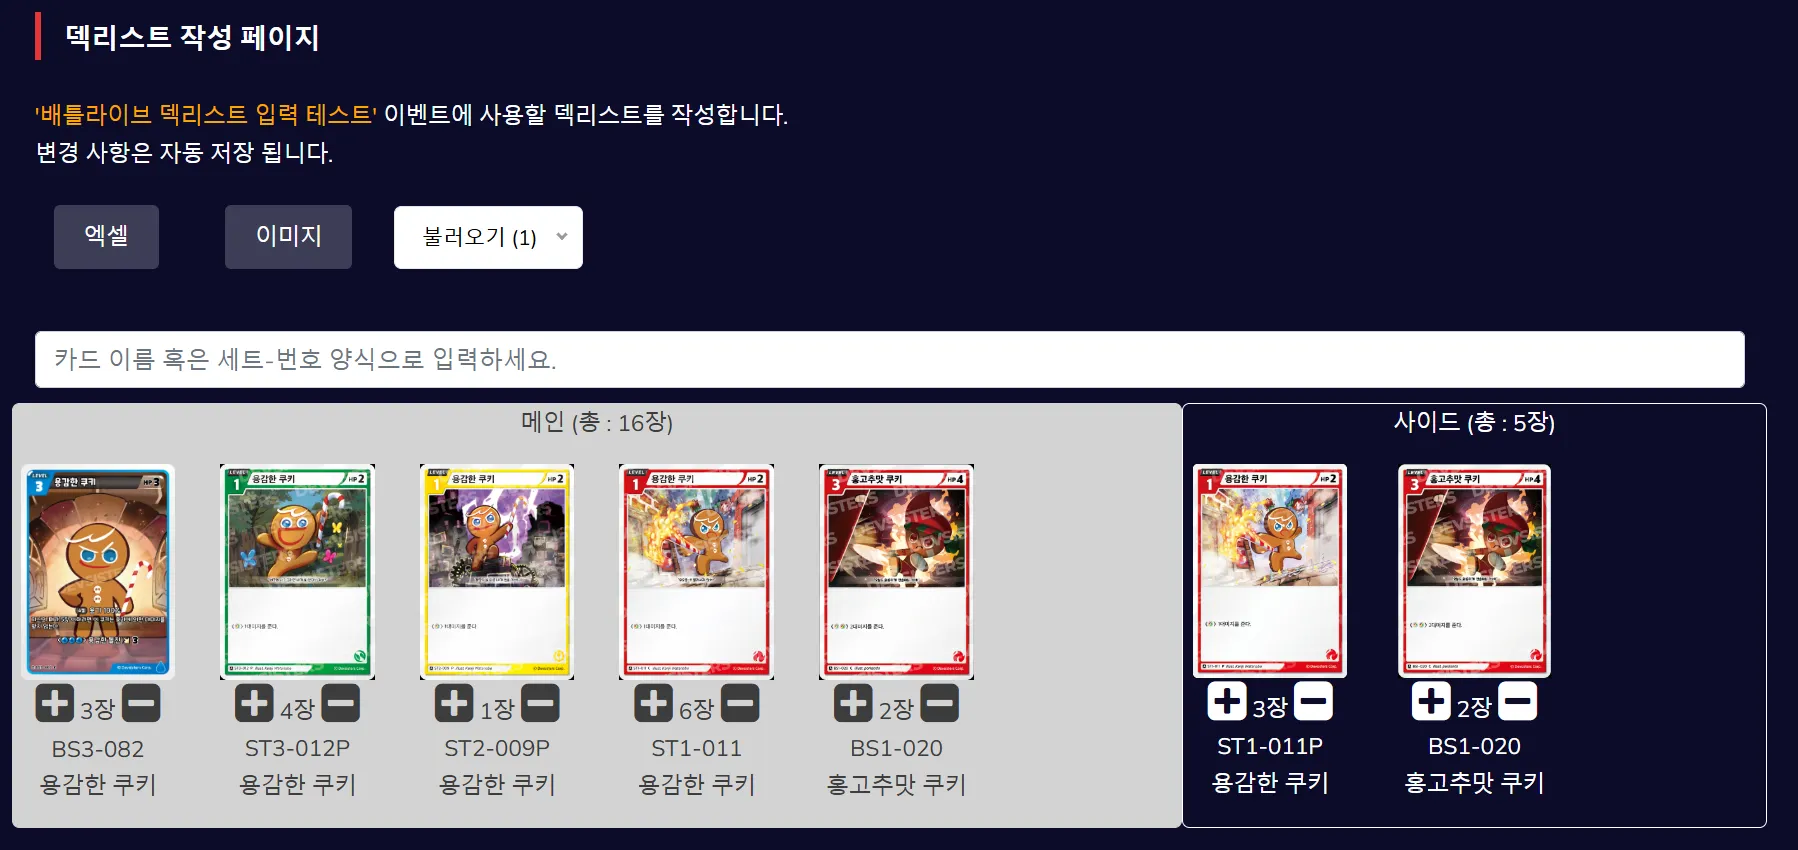The image size is (1798, 850).
Task: Remove one copy of BS3-082 in main deck
Action: tap(141, 703)
